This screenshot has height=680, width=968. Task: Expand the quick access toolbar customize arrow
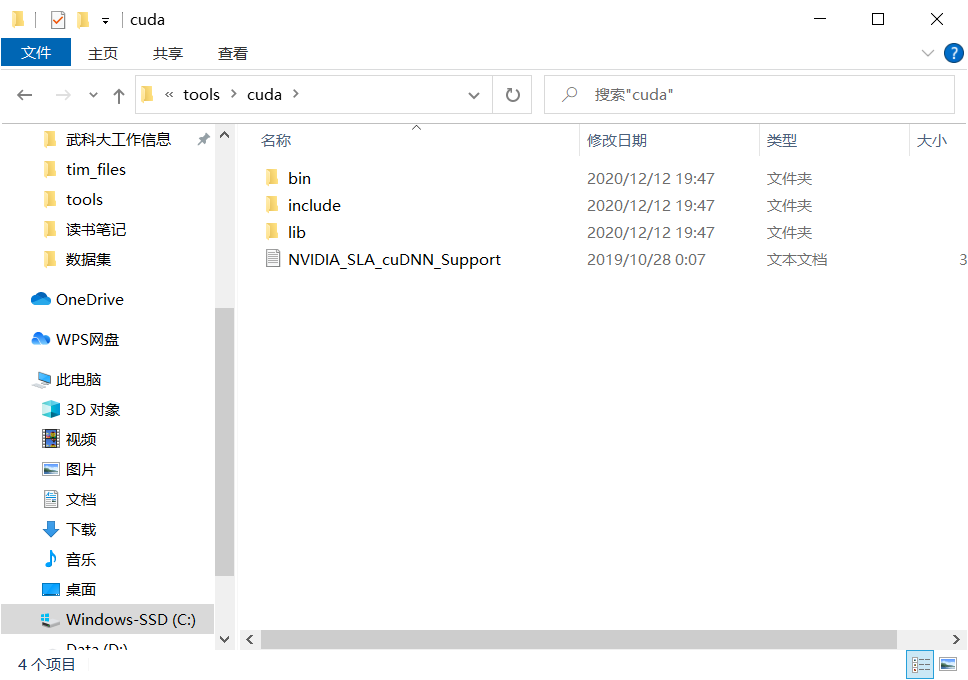click(x=105, y=19)
